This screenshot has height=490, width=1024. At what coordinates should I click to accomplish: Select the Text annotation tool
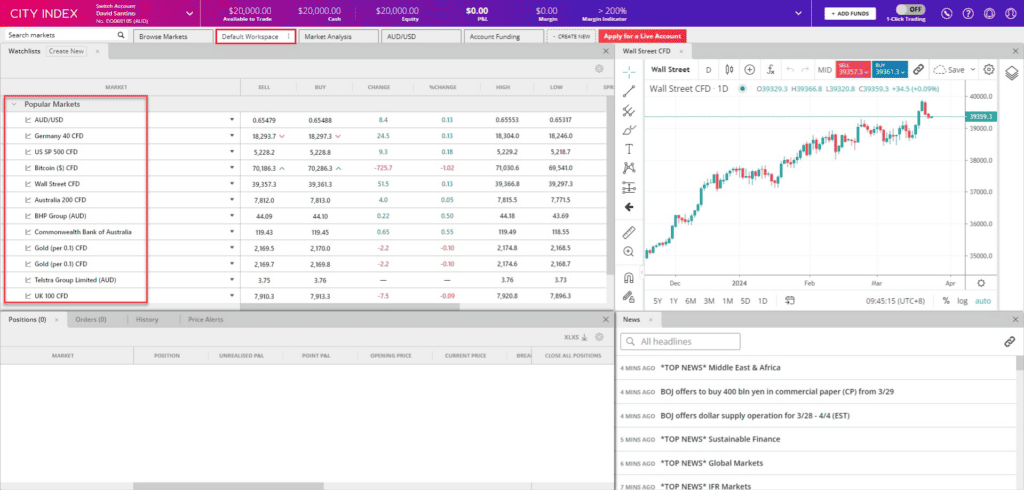[x=629, y=149]
